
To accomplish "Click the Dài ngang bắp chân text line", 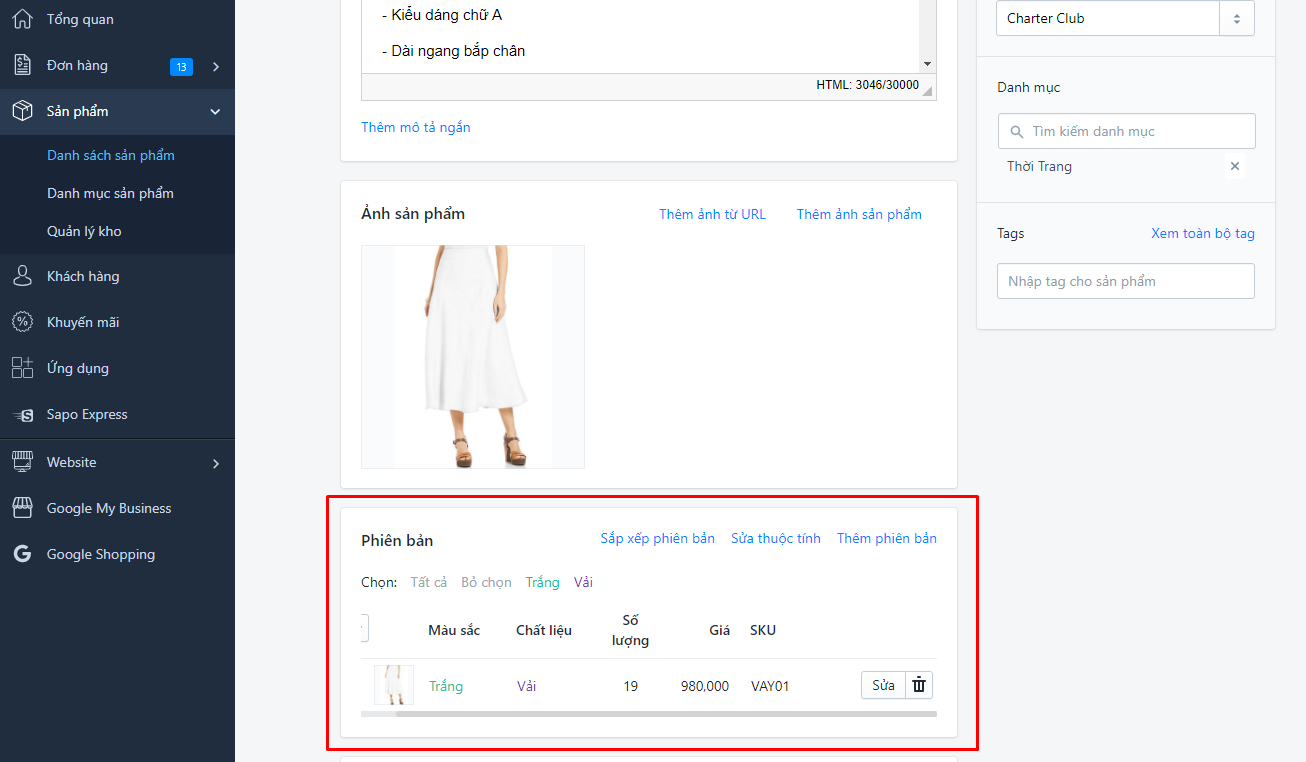I will 453,51.
